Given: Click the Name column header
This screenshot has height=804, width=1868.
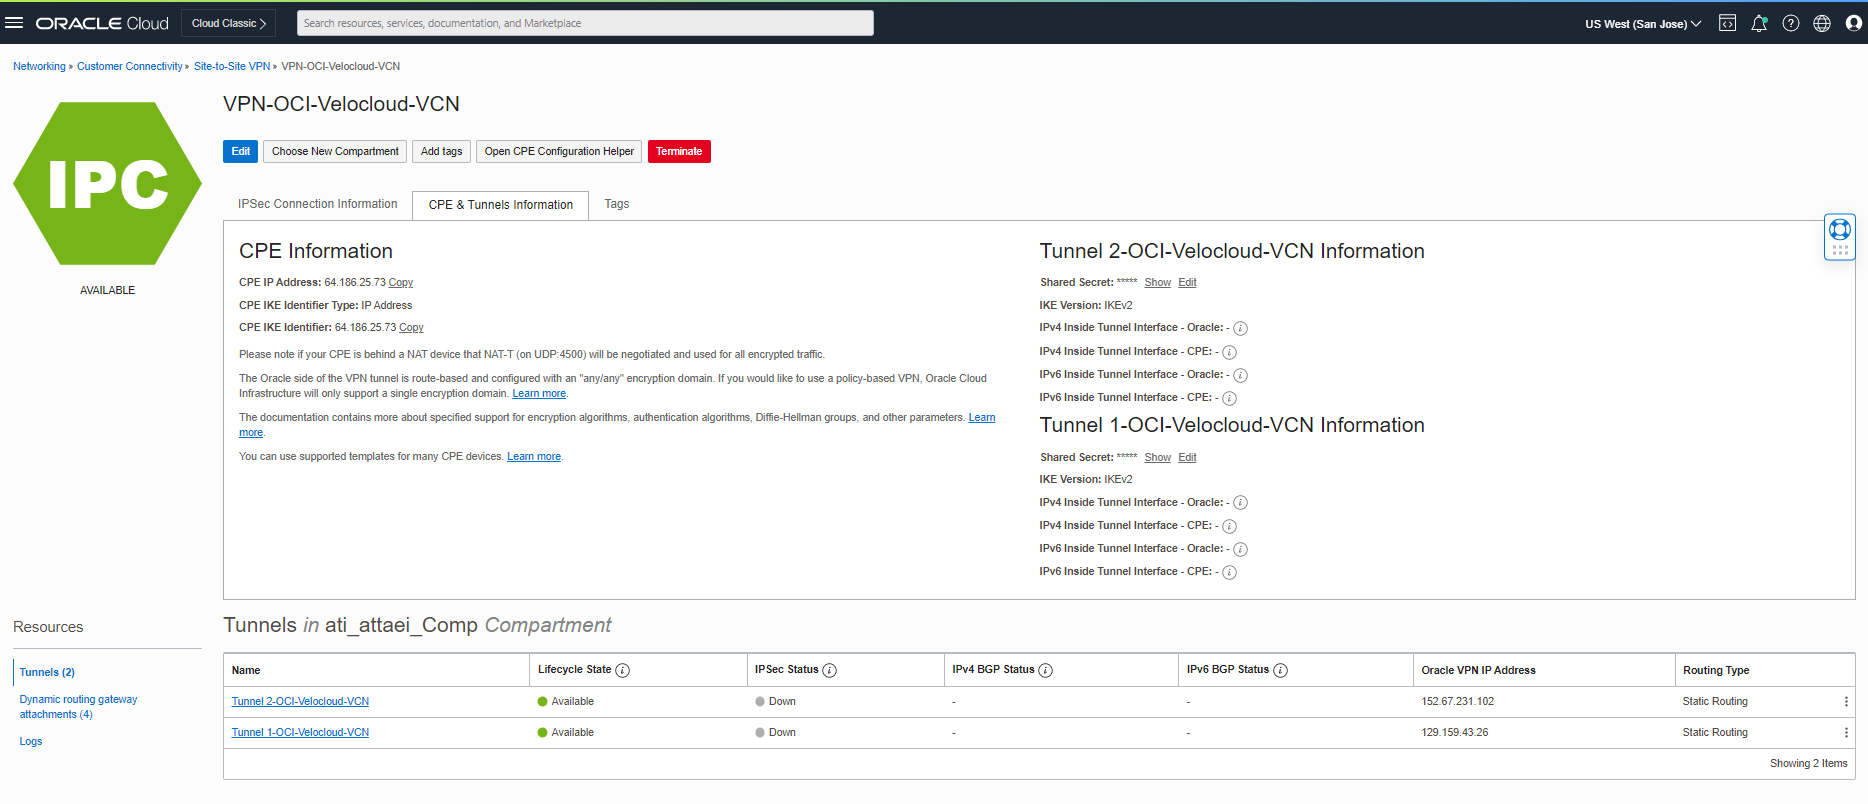Looking at the screenshot, I should coord(246,671).
